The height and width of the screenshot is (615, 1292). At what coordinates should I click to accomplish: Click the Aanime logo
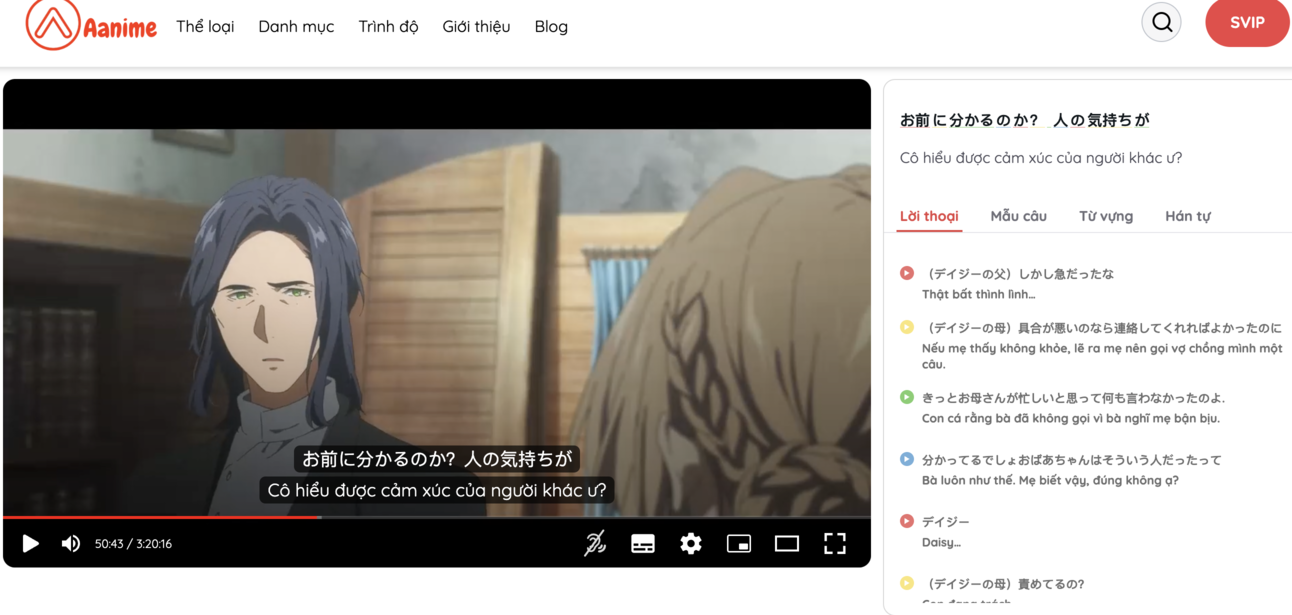coord(91,25)
